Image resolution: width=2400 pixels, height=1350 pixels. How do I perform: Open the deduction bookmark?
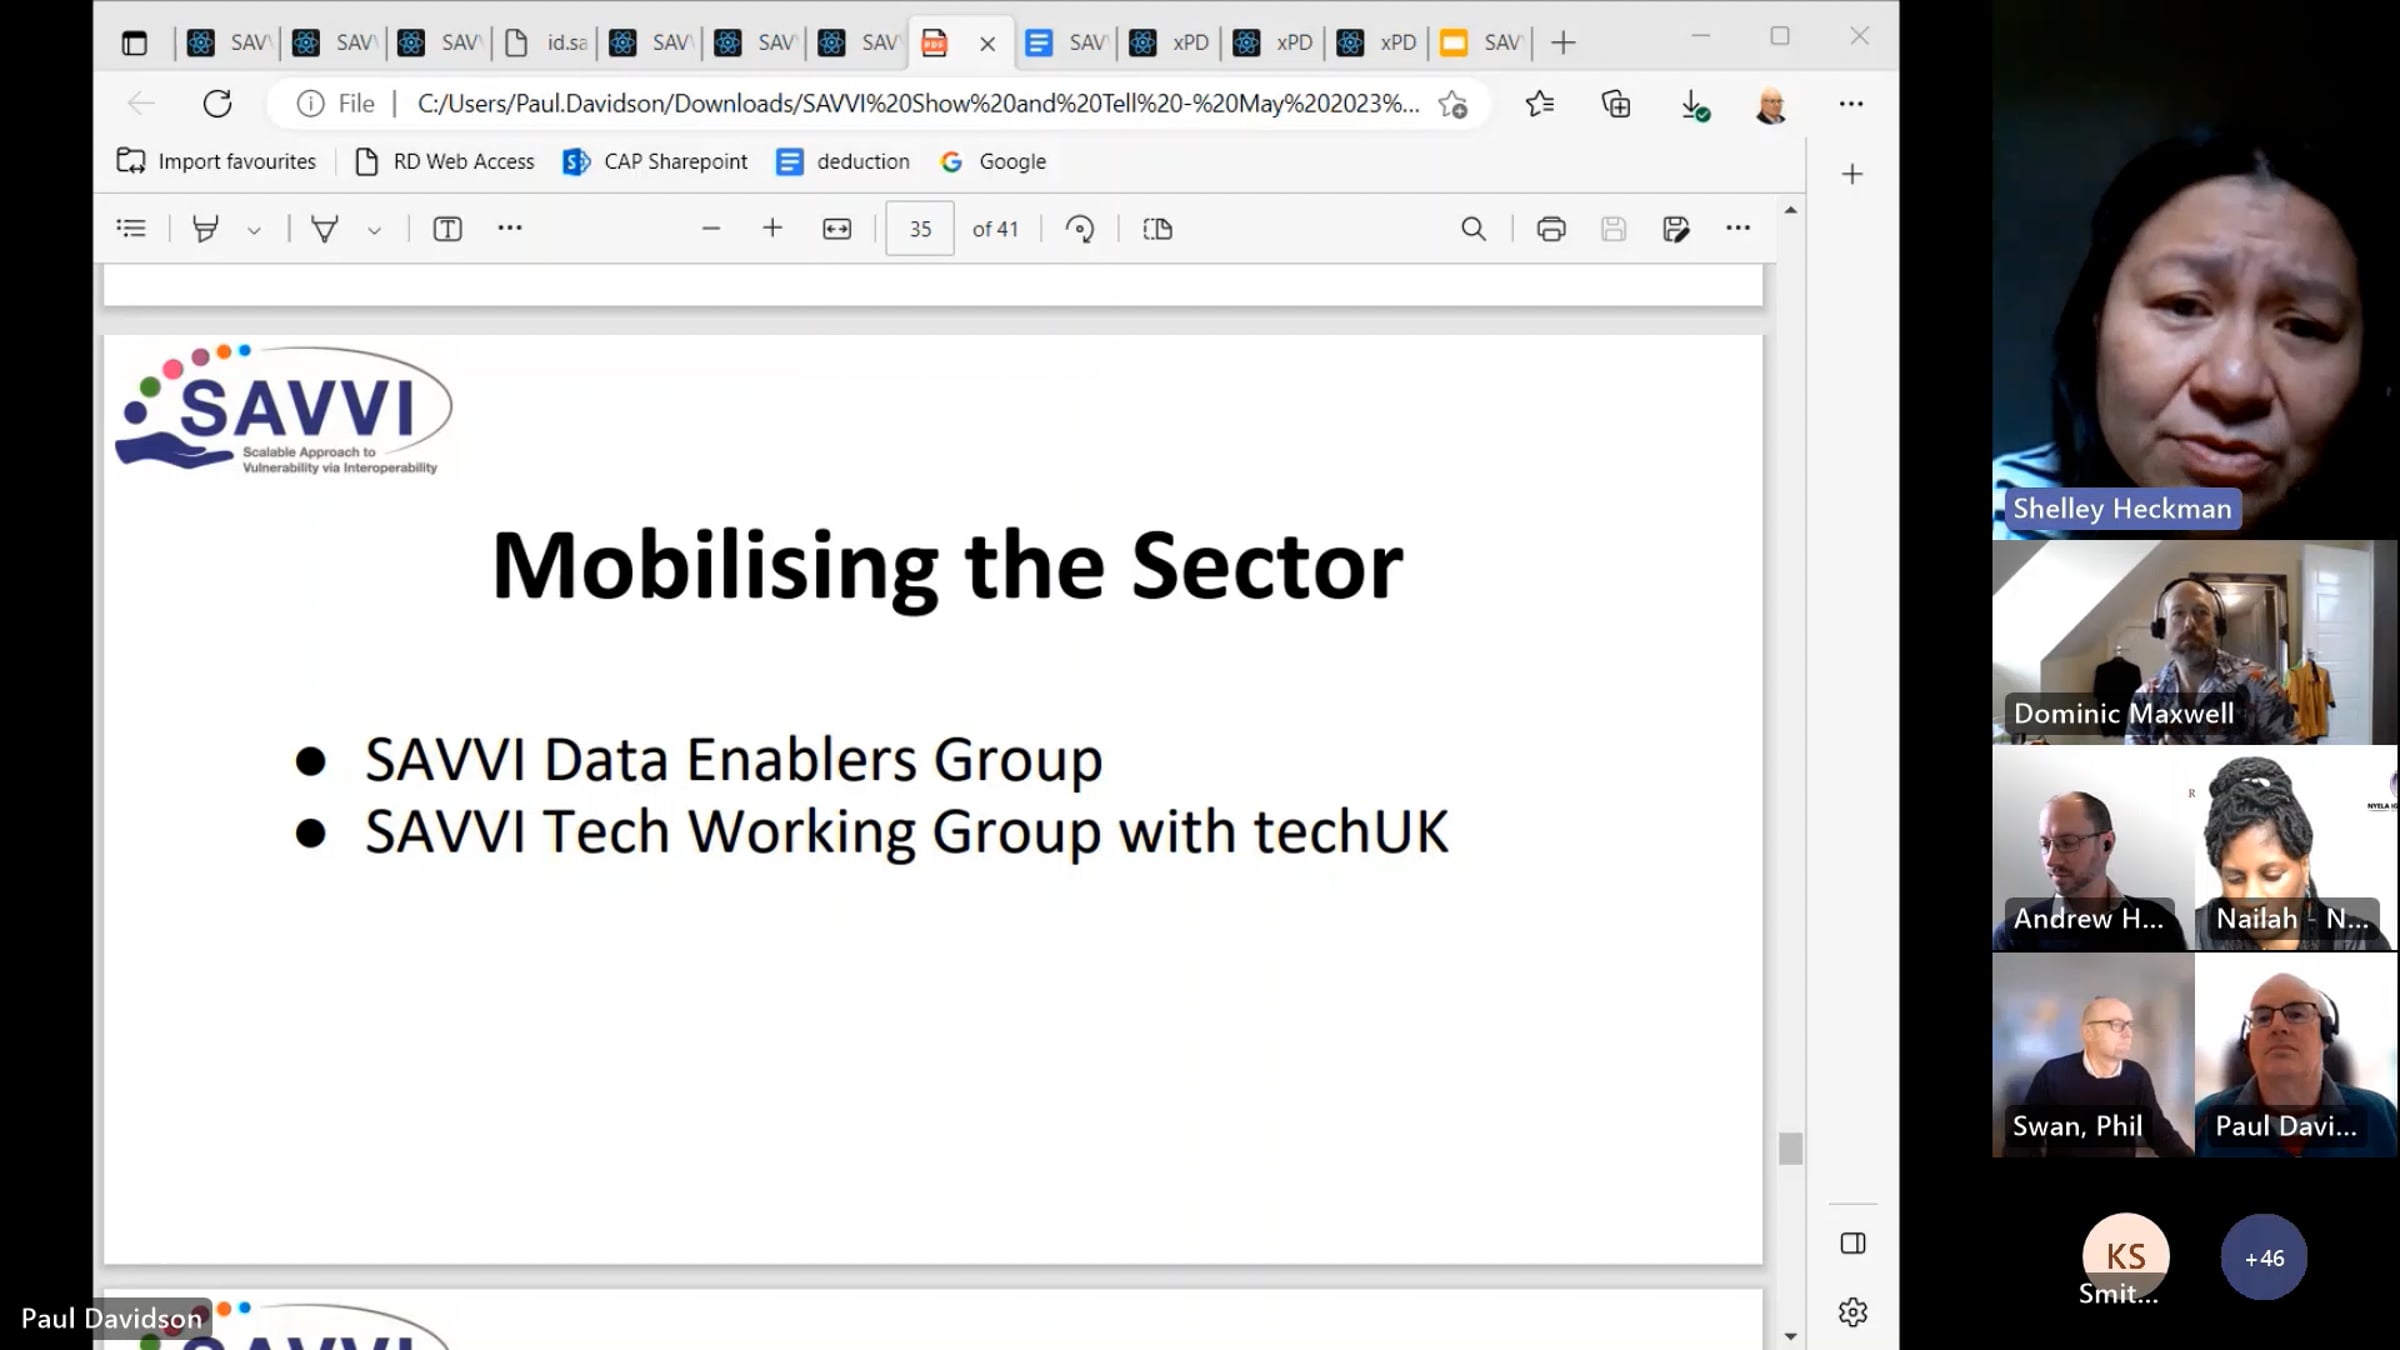(843, 162)
